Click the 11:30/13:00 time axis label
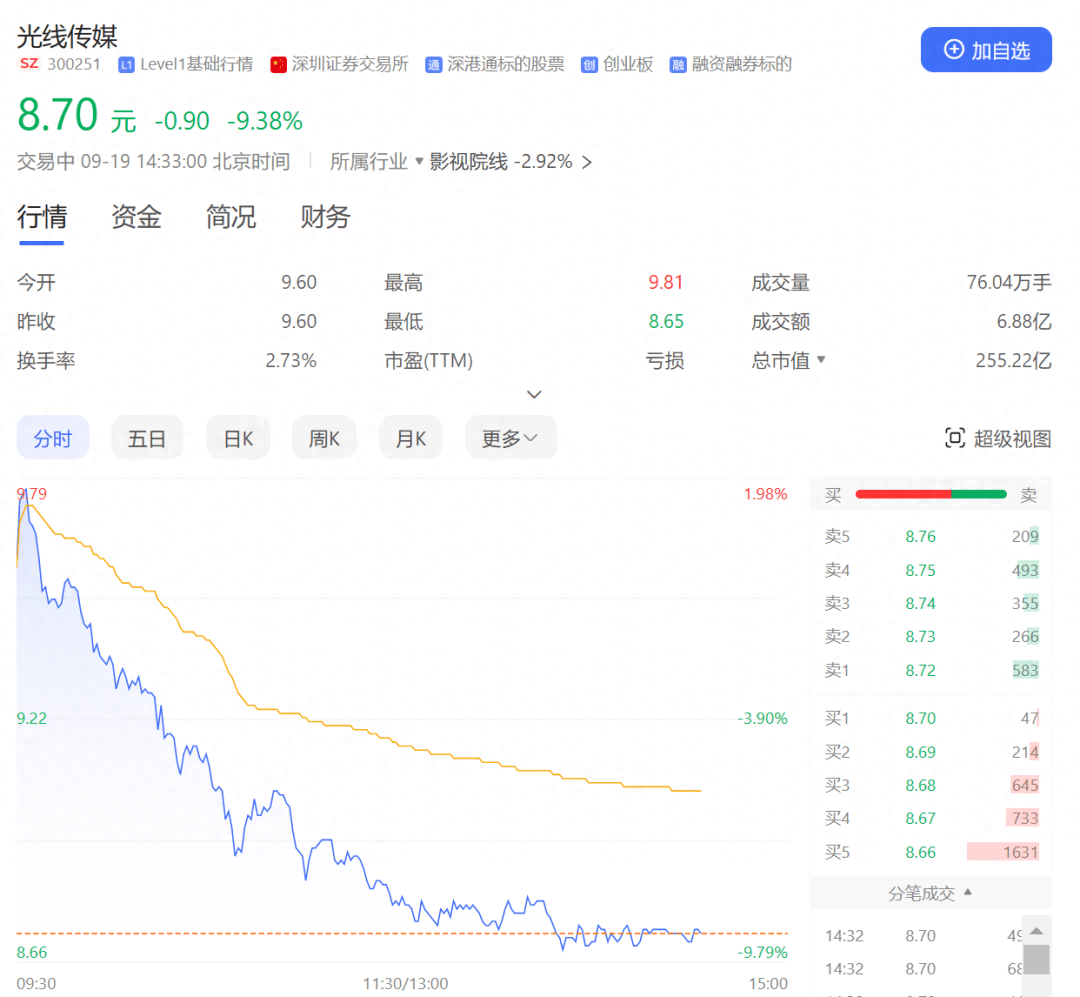Viewport: 1080px width, 997px height. pyautogui.click(x=405, y=983)
